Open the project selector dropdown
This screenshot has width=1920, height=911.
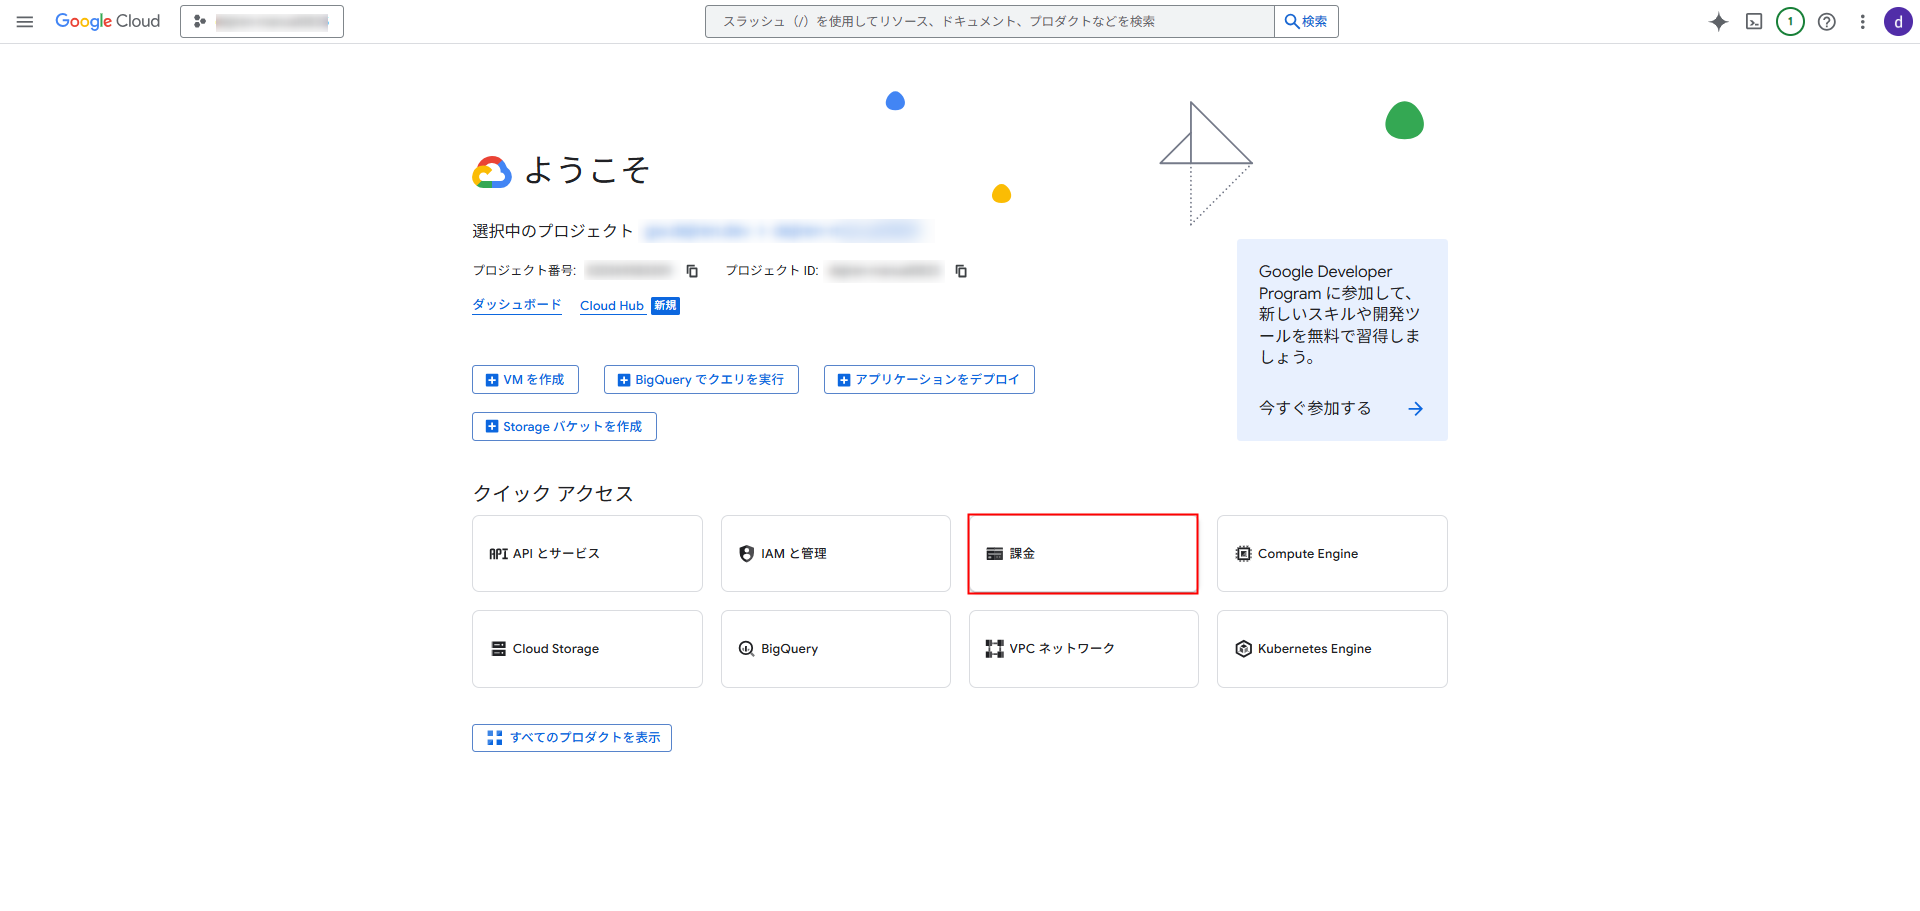[262, 22]
